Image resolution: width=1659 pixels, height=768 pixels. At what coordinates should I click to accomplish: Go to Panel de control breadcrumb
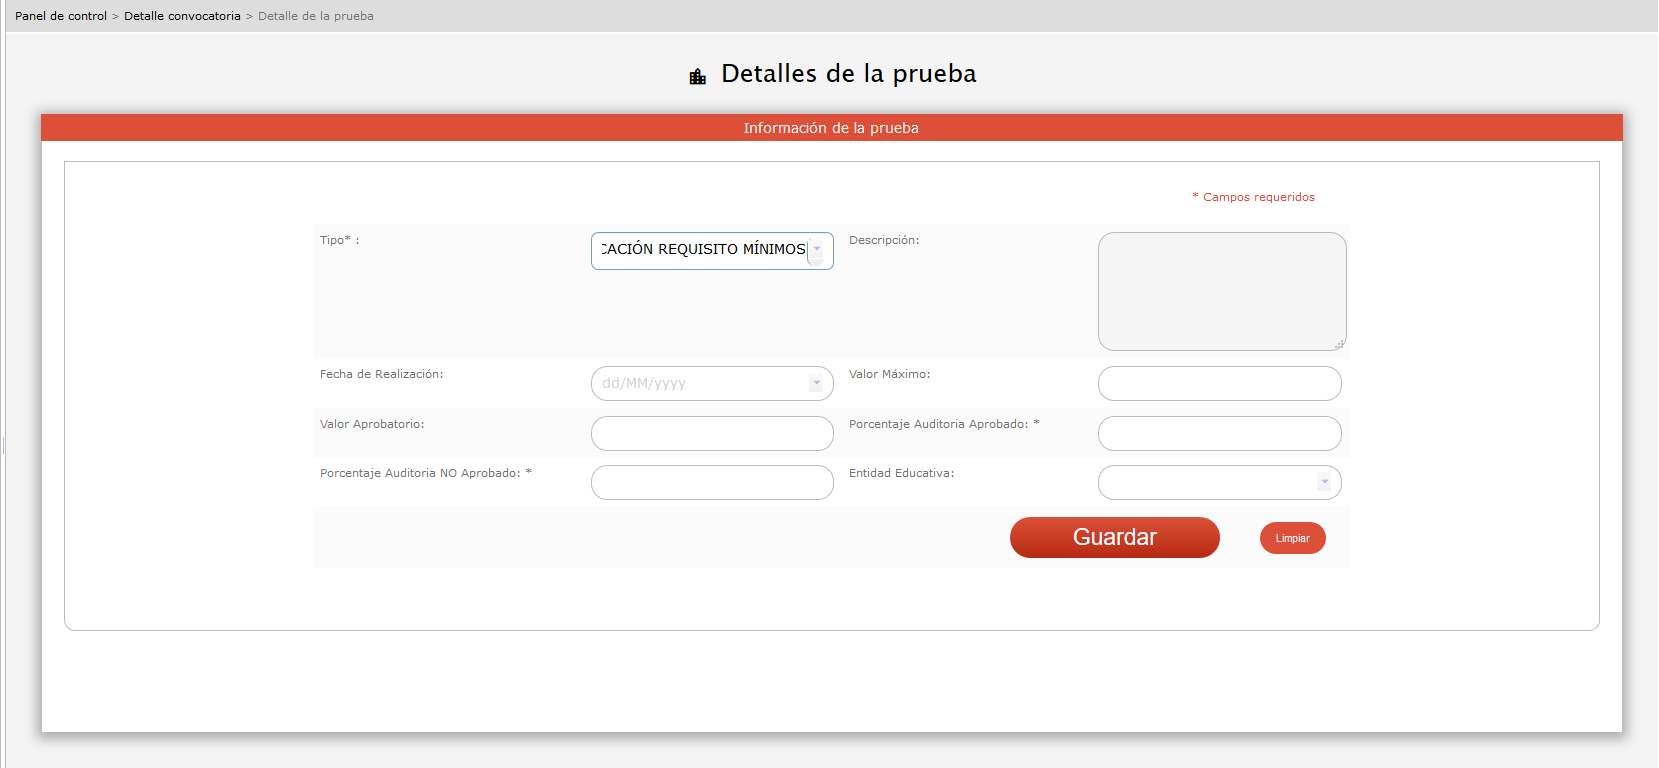click(61, 16)
